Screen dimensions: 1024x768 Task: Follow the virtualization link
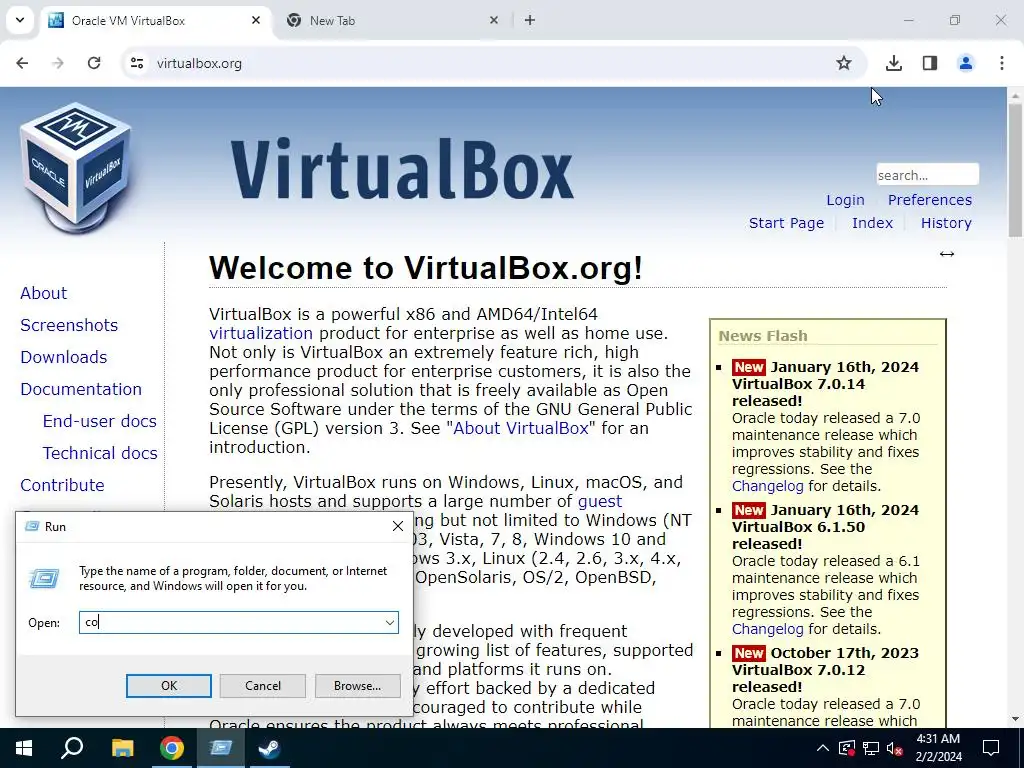[x=261, y=333]
